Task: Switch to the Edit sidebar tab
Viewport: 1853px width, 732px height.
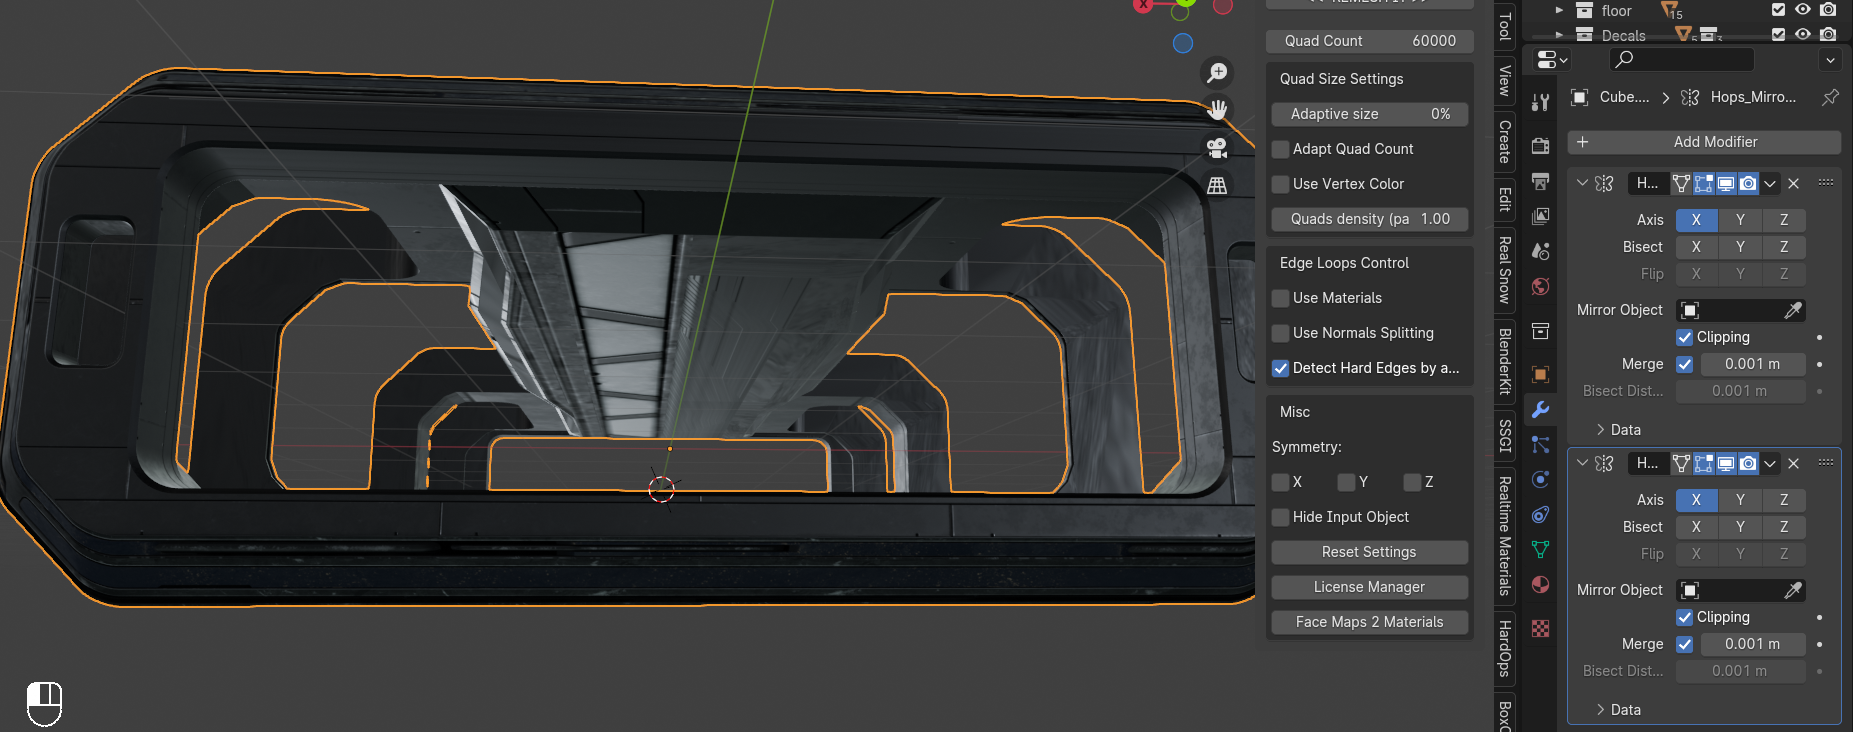Action: [x=1505, y=199]
